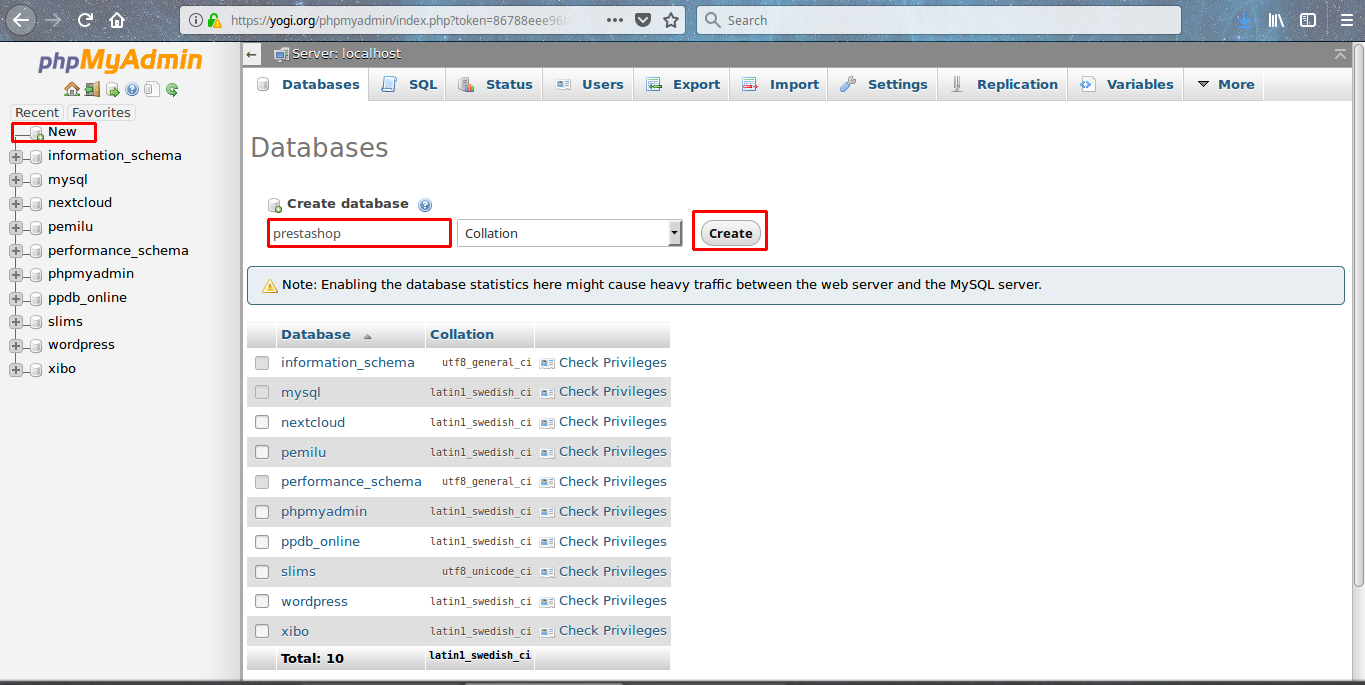Image resolution: width=1365 pixels, height=685 pixels.
Task: Click the Create database help icon
Action: (x=425, y=205)
